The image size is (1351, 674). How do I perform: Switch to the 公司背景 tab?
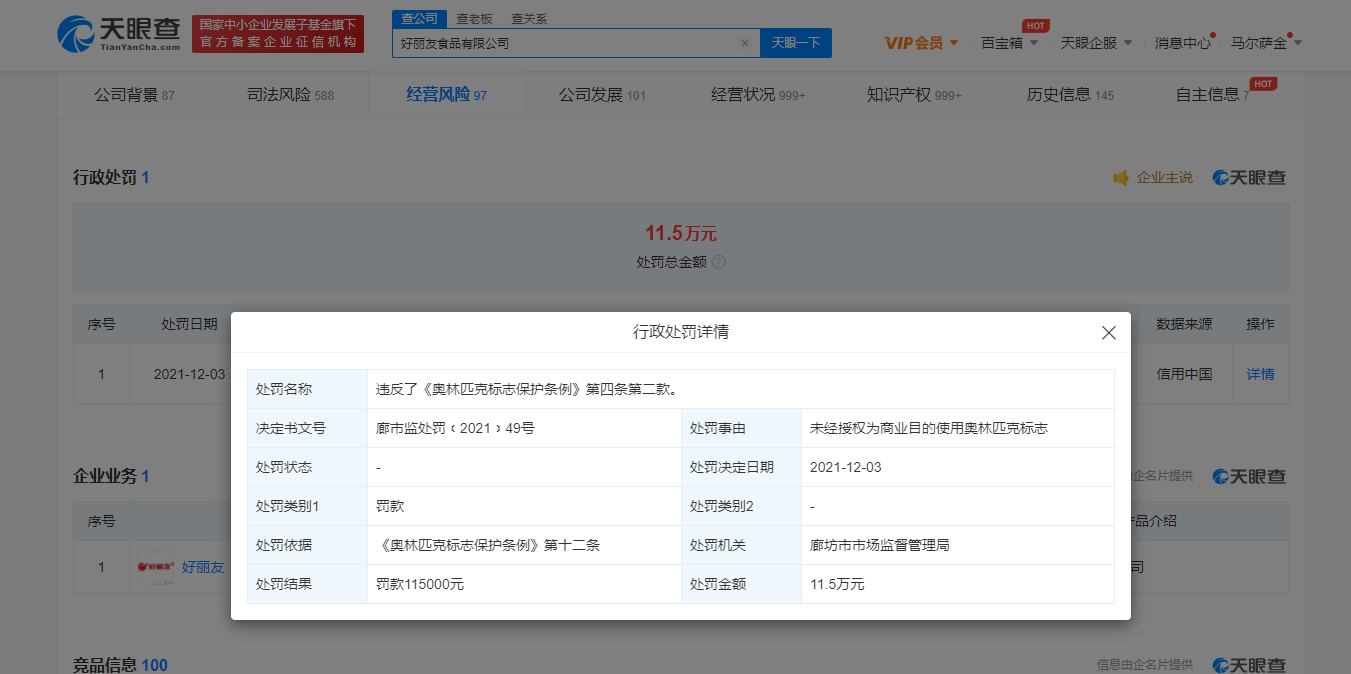[x=134, y=95]
